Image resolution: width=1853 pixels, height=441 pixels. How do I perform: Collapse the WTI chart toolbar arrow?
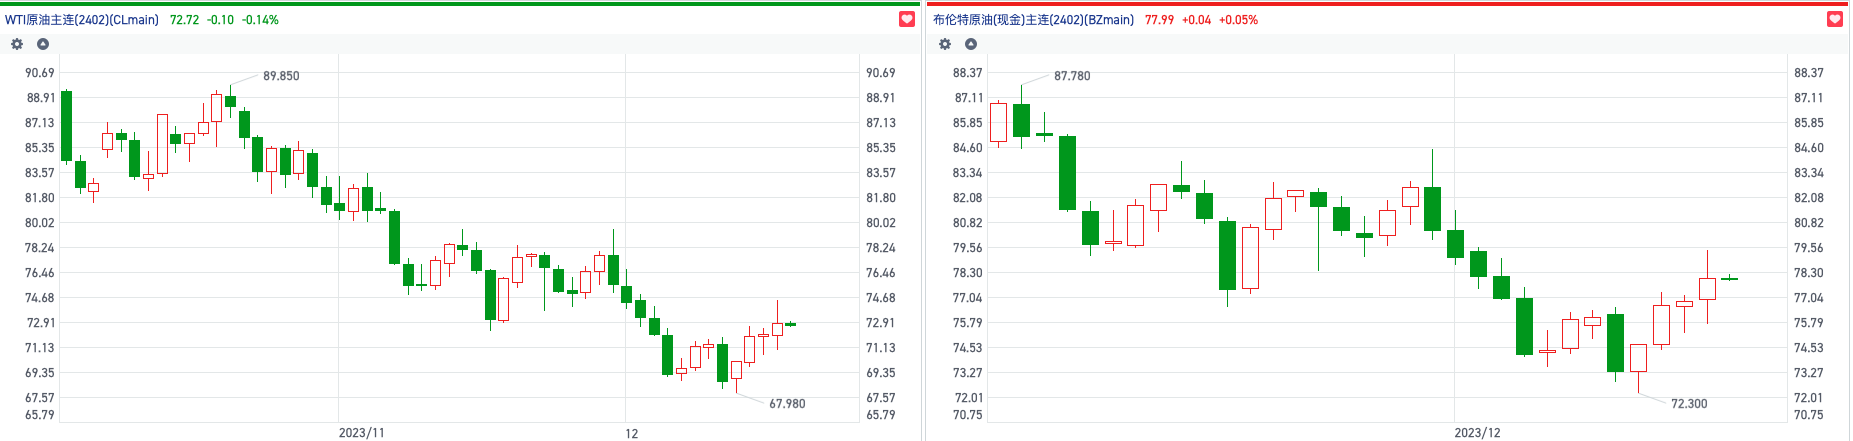42,44
